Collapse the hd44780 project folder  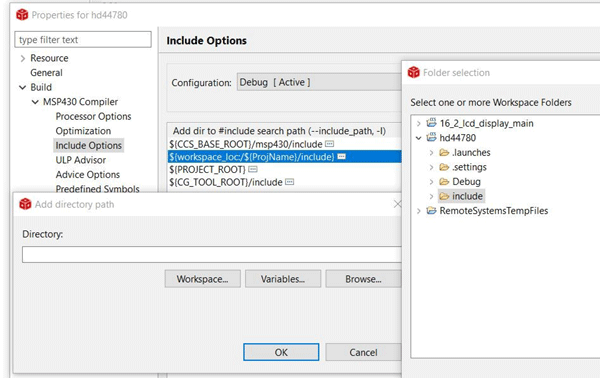point(419,138)
